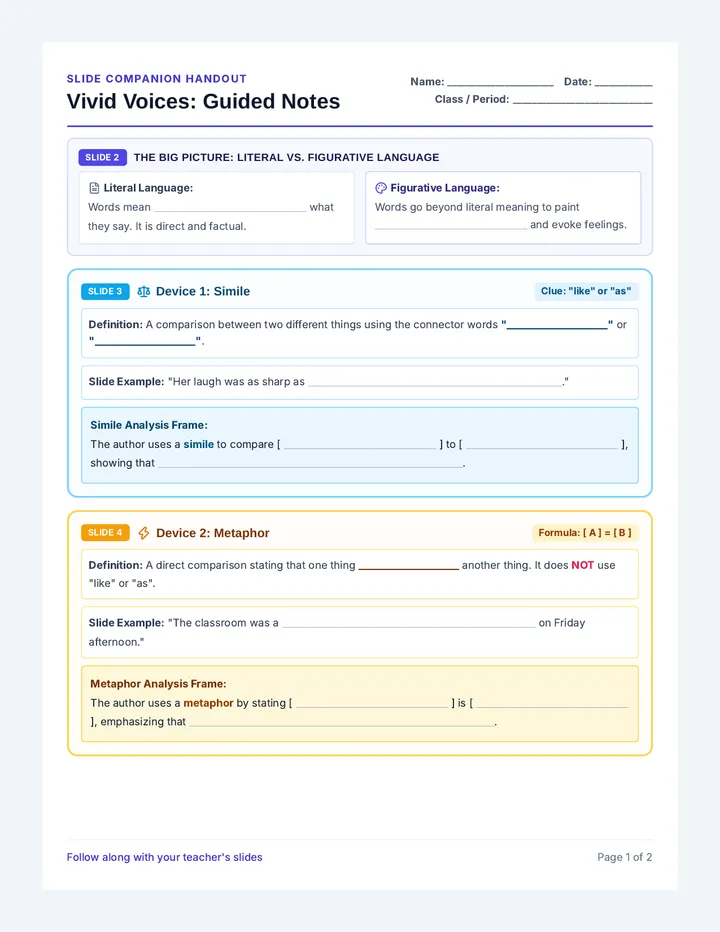720x932 pixels.
Task: Click the blank after "The classroom was a"
Action: pyautogui.click(x=409, y=625)
